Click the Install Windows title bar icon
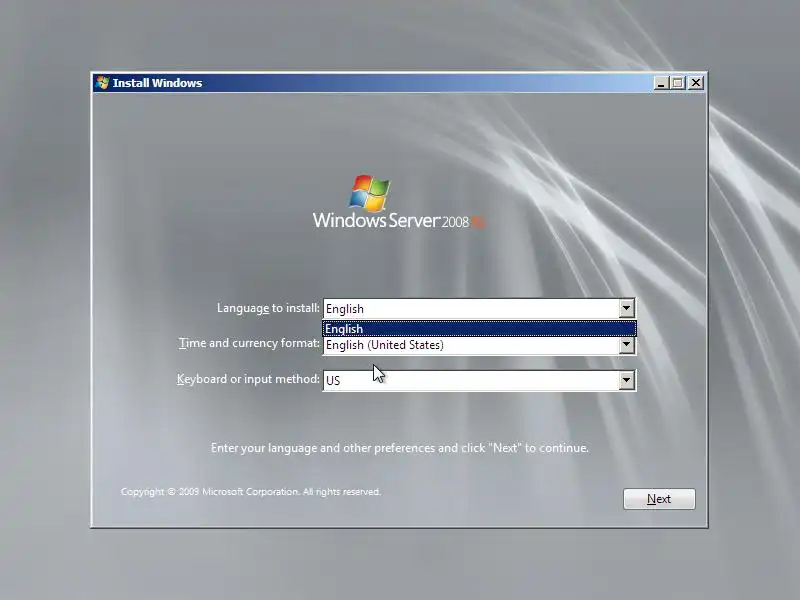The image size is (800, 600). click(x=102, y=83)
